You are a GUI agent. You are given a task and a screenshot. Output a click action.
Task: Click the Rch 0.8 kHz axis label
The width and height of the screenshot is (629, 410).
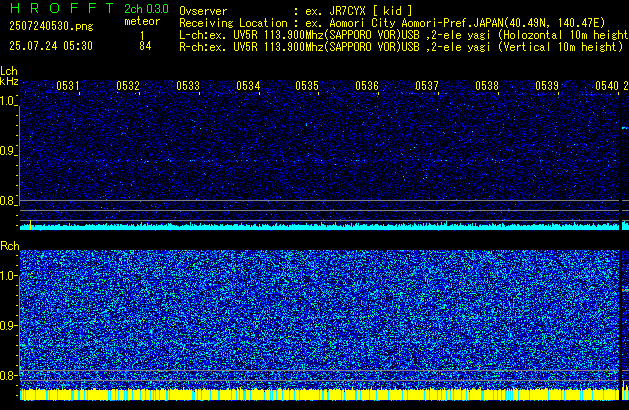tap(7, 375)
